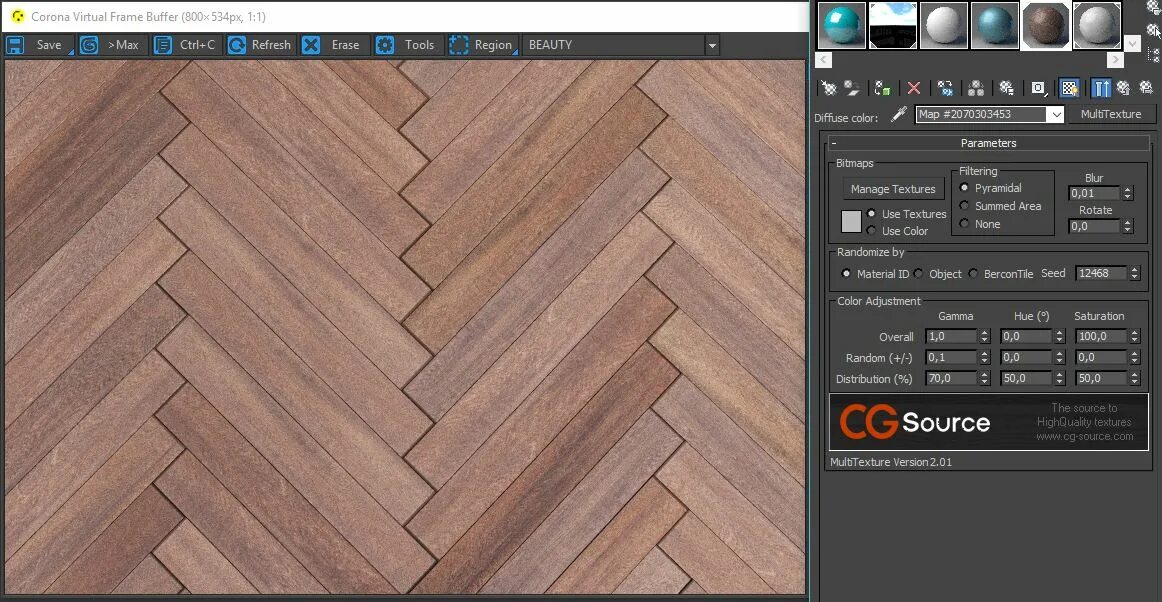Adjust the Random Saturation spinner
The image size is (1162, 602).
coord(1135,357)
